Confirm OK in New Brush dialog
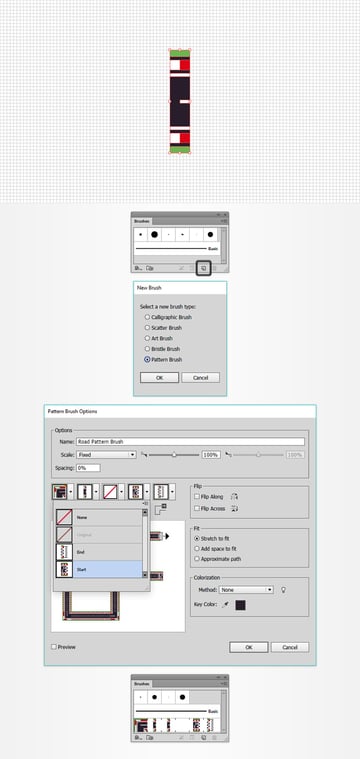The width and height of the screenshot is (360, 759). point(160,378)
